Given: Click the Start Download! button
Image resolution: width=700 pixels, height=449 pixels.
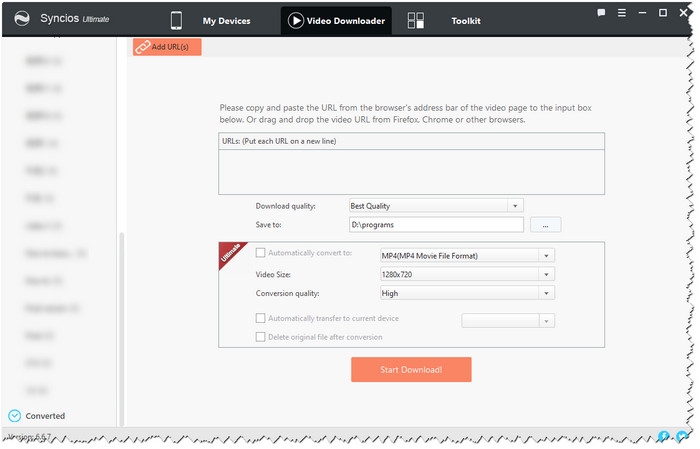Looking at the screenshot, I should tap(411, 370).
